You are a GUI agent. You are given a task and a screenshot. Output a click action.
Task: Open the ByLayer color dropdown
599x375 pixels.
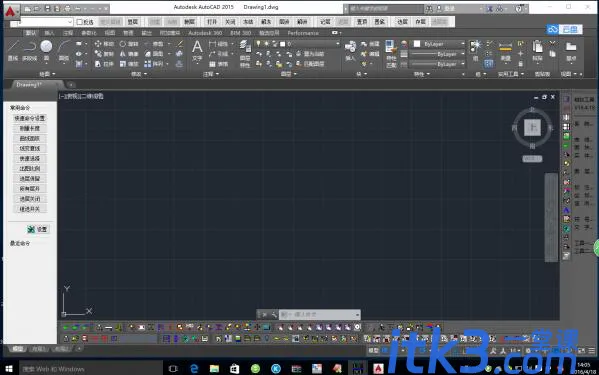(x=463, y=44)
